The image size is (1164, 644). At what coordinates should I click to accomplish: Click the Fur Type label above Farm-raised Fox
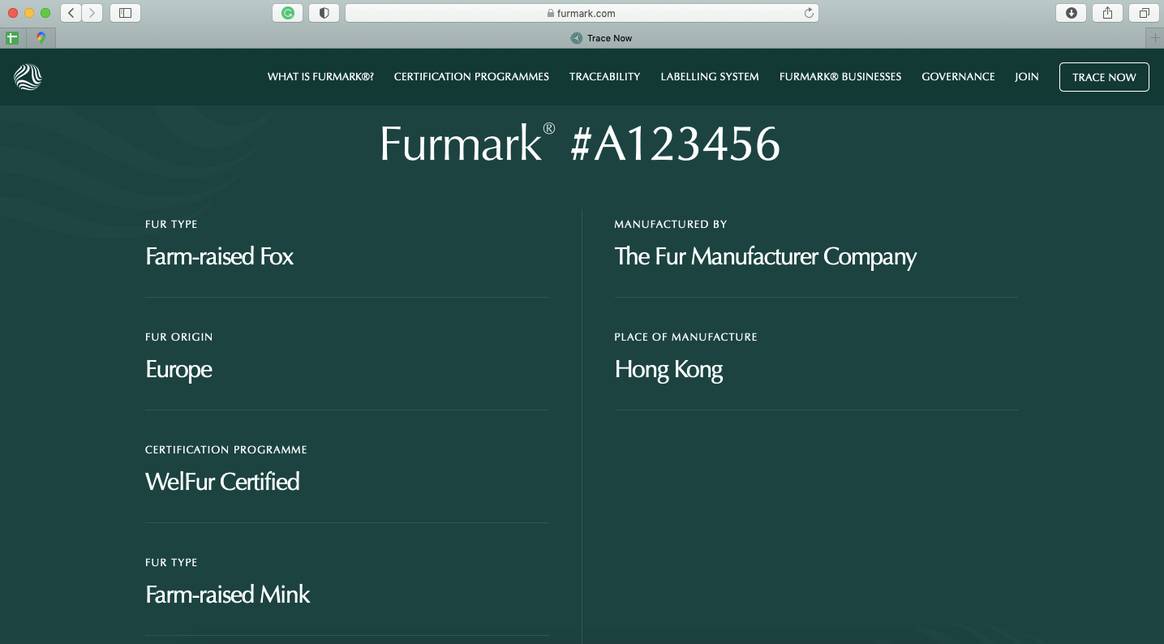point(171,224)
